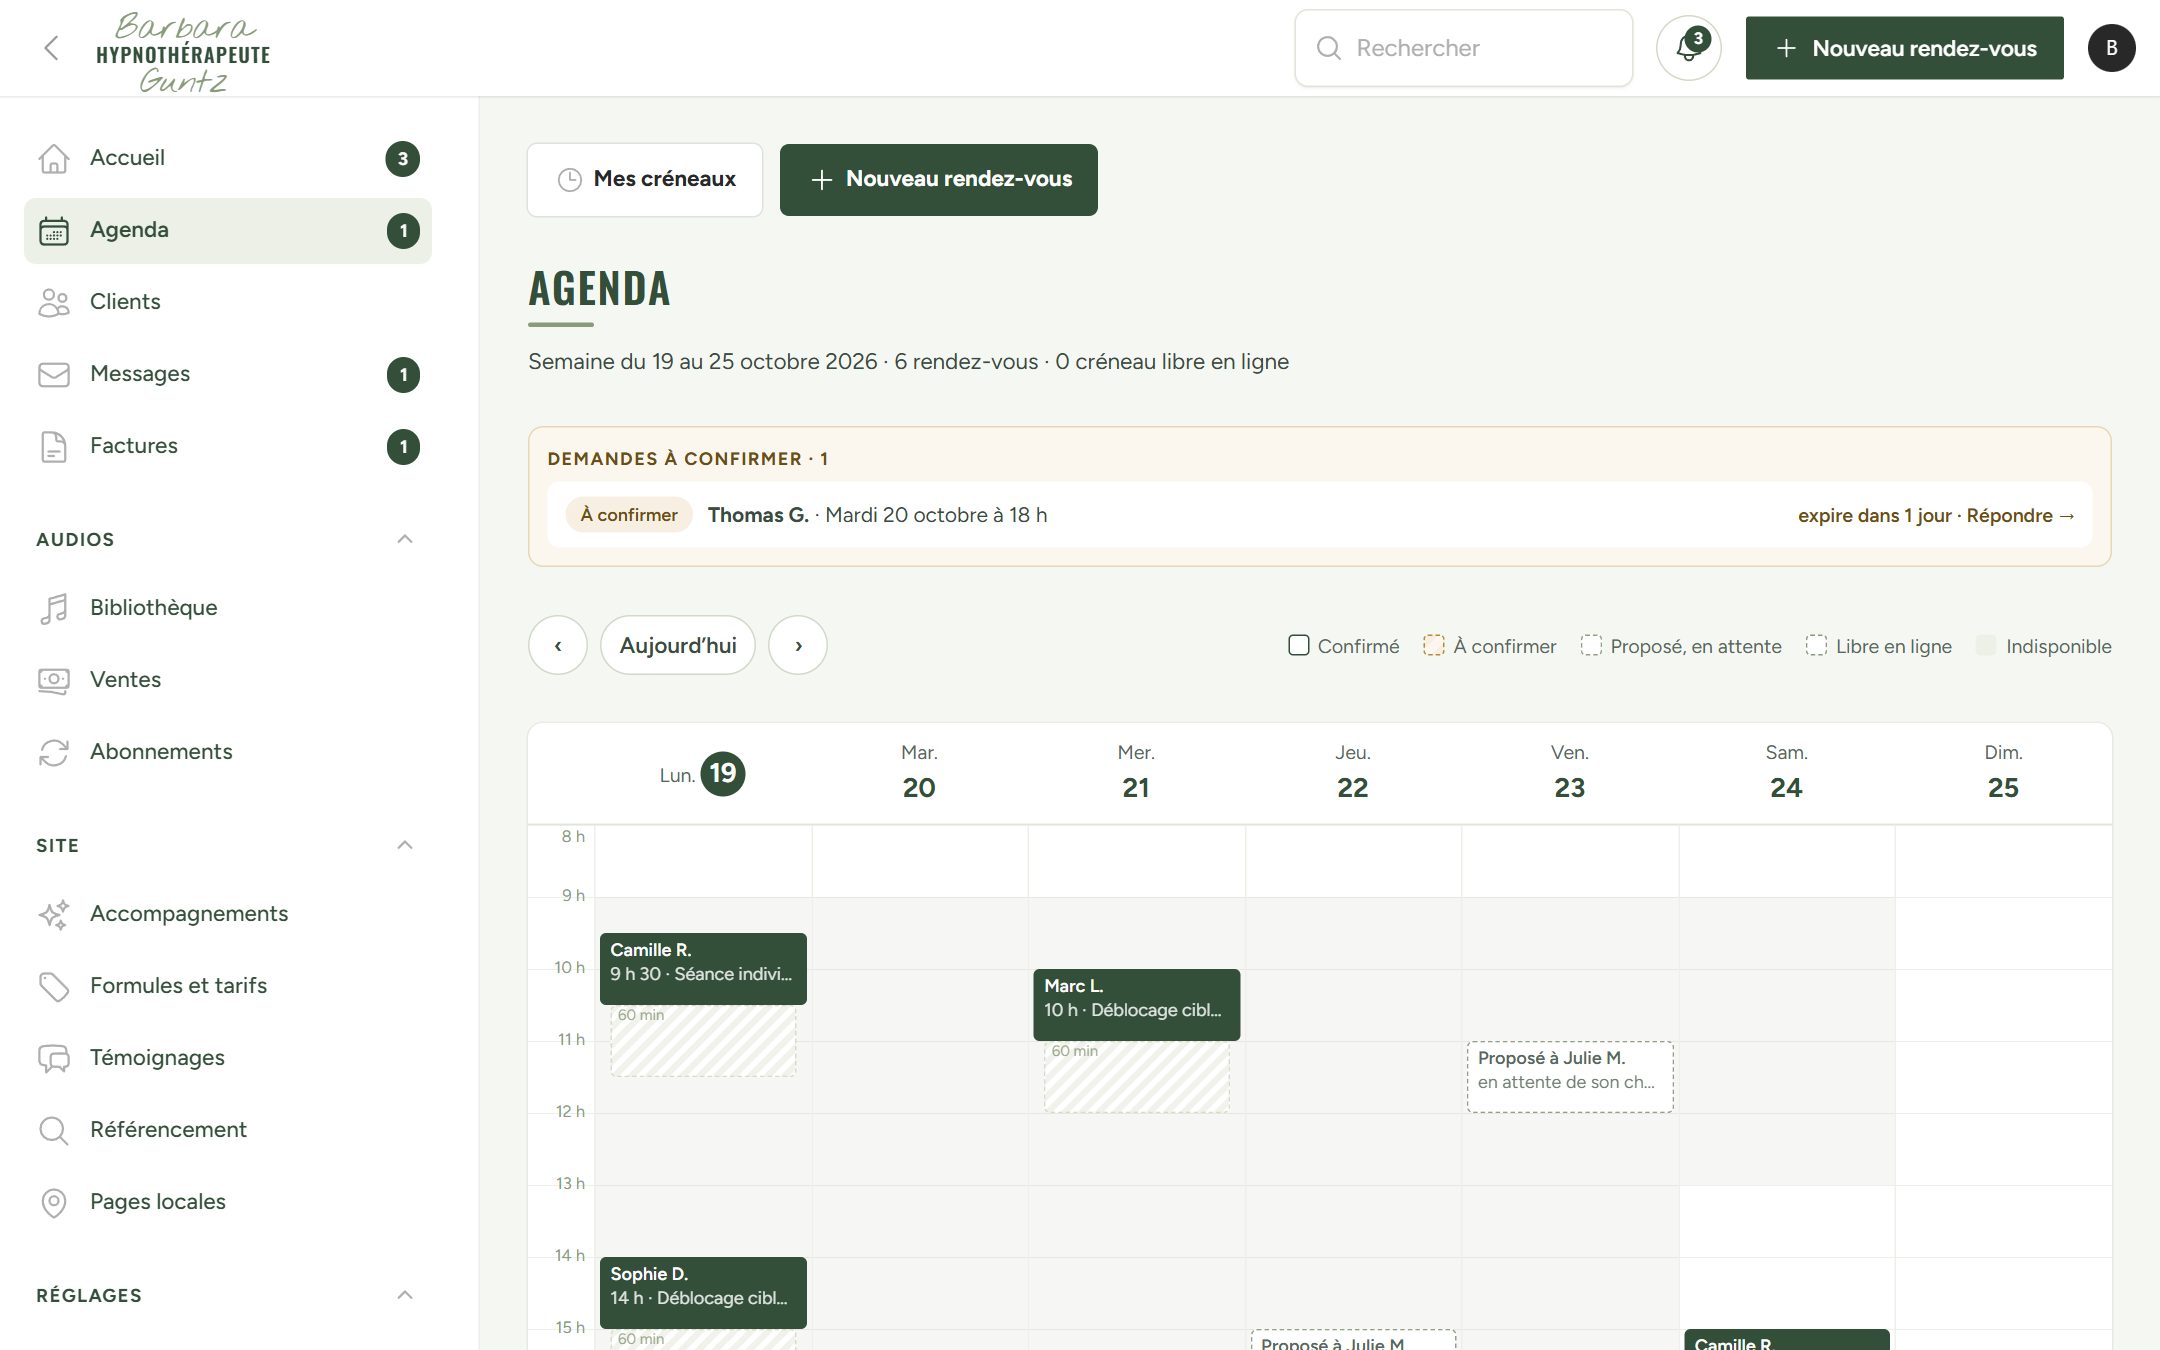The height and width of the screenshot is (1350, 2160).
Task: Click the Formules et tarifs tag icon
Action: click(54, 986)
